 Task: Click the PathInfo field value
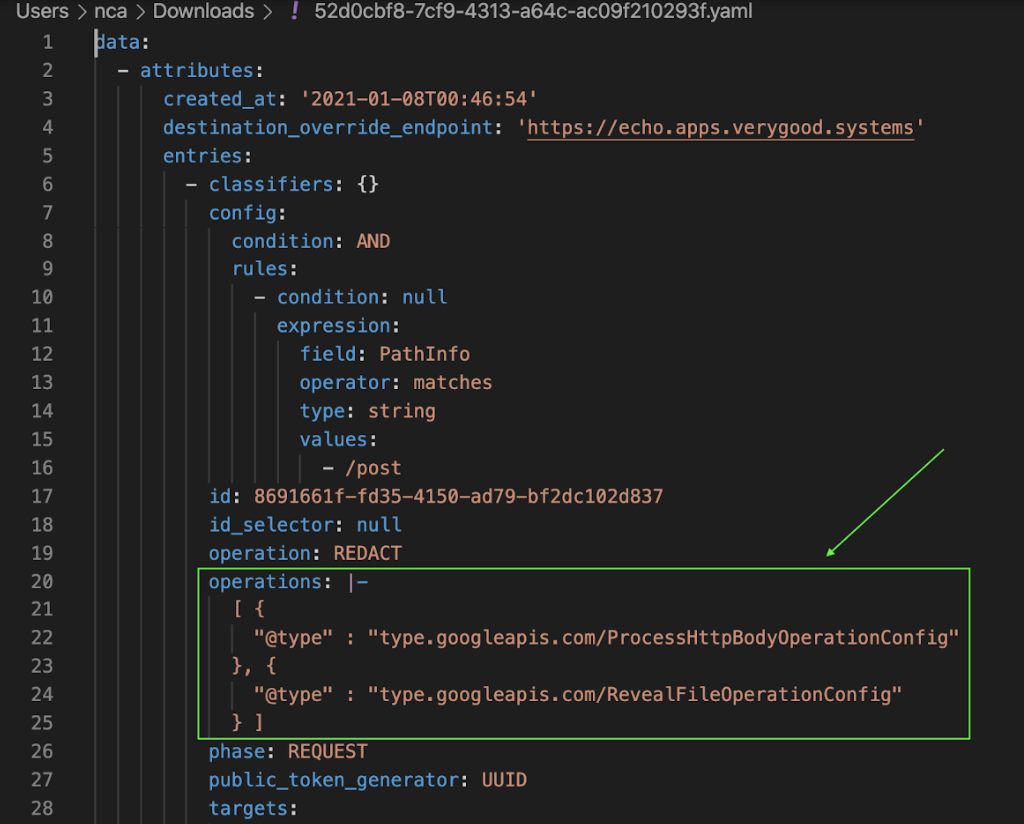[x=424, y=354]
